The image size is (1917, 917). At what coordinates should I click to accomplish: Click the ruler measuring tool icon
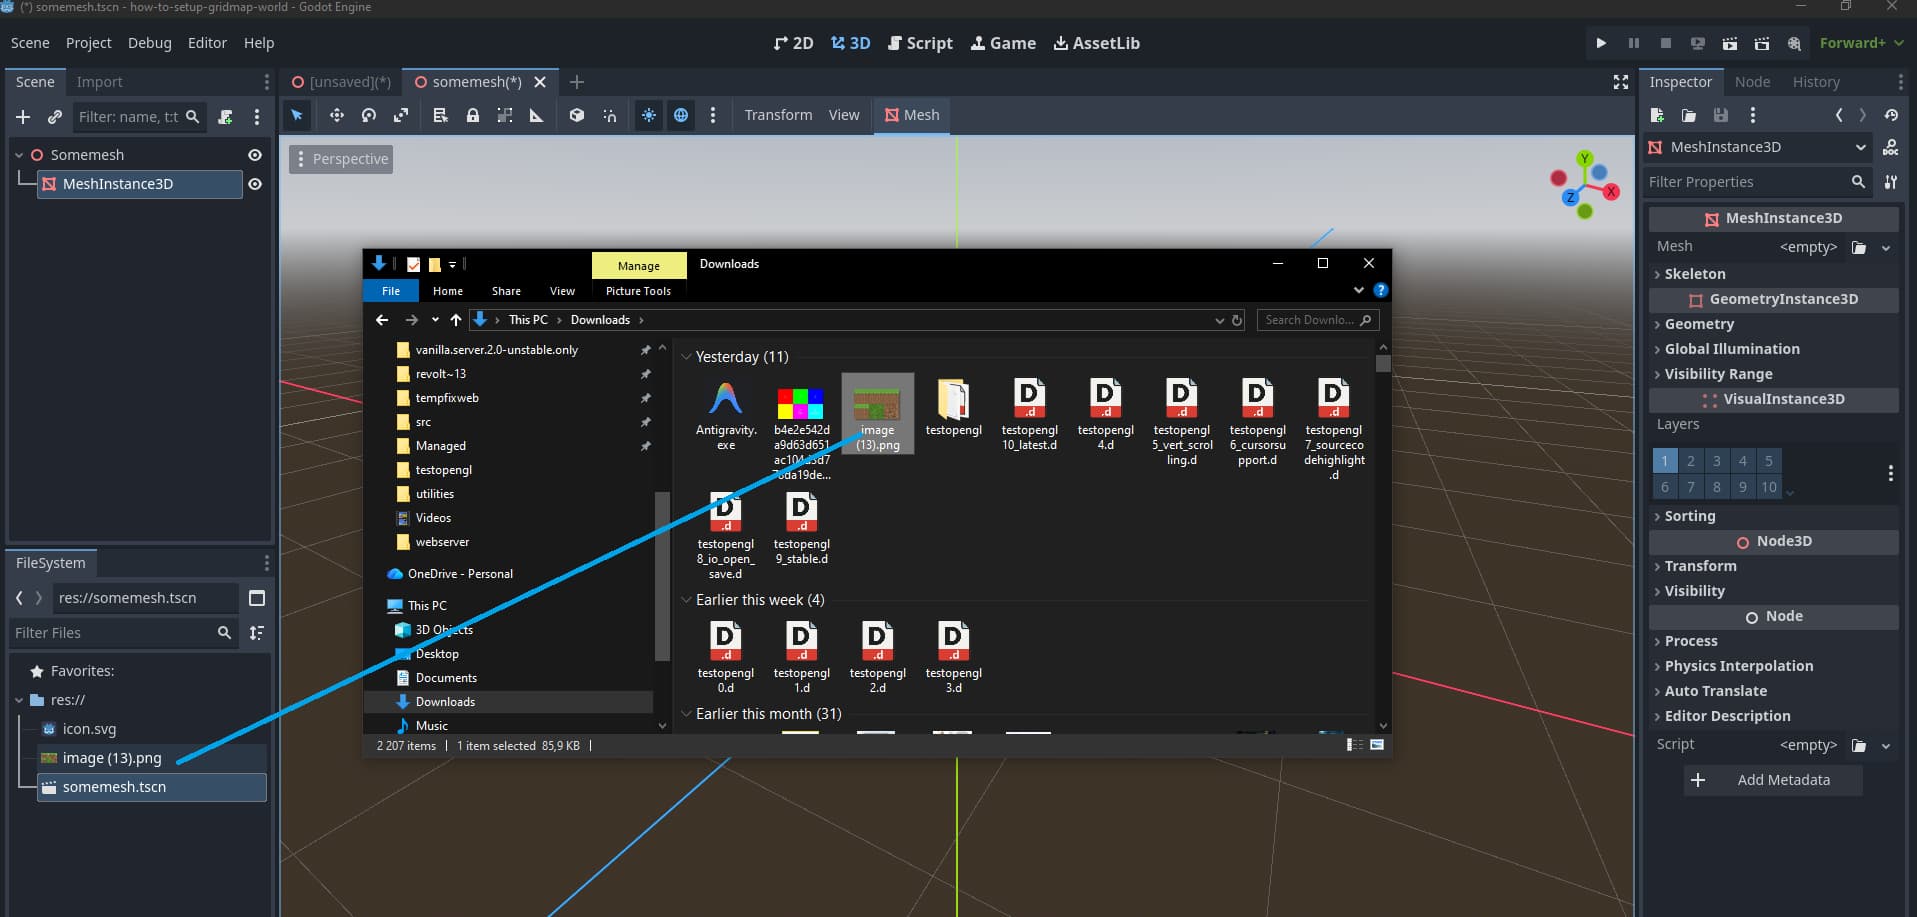click(536, 115)
